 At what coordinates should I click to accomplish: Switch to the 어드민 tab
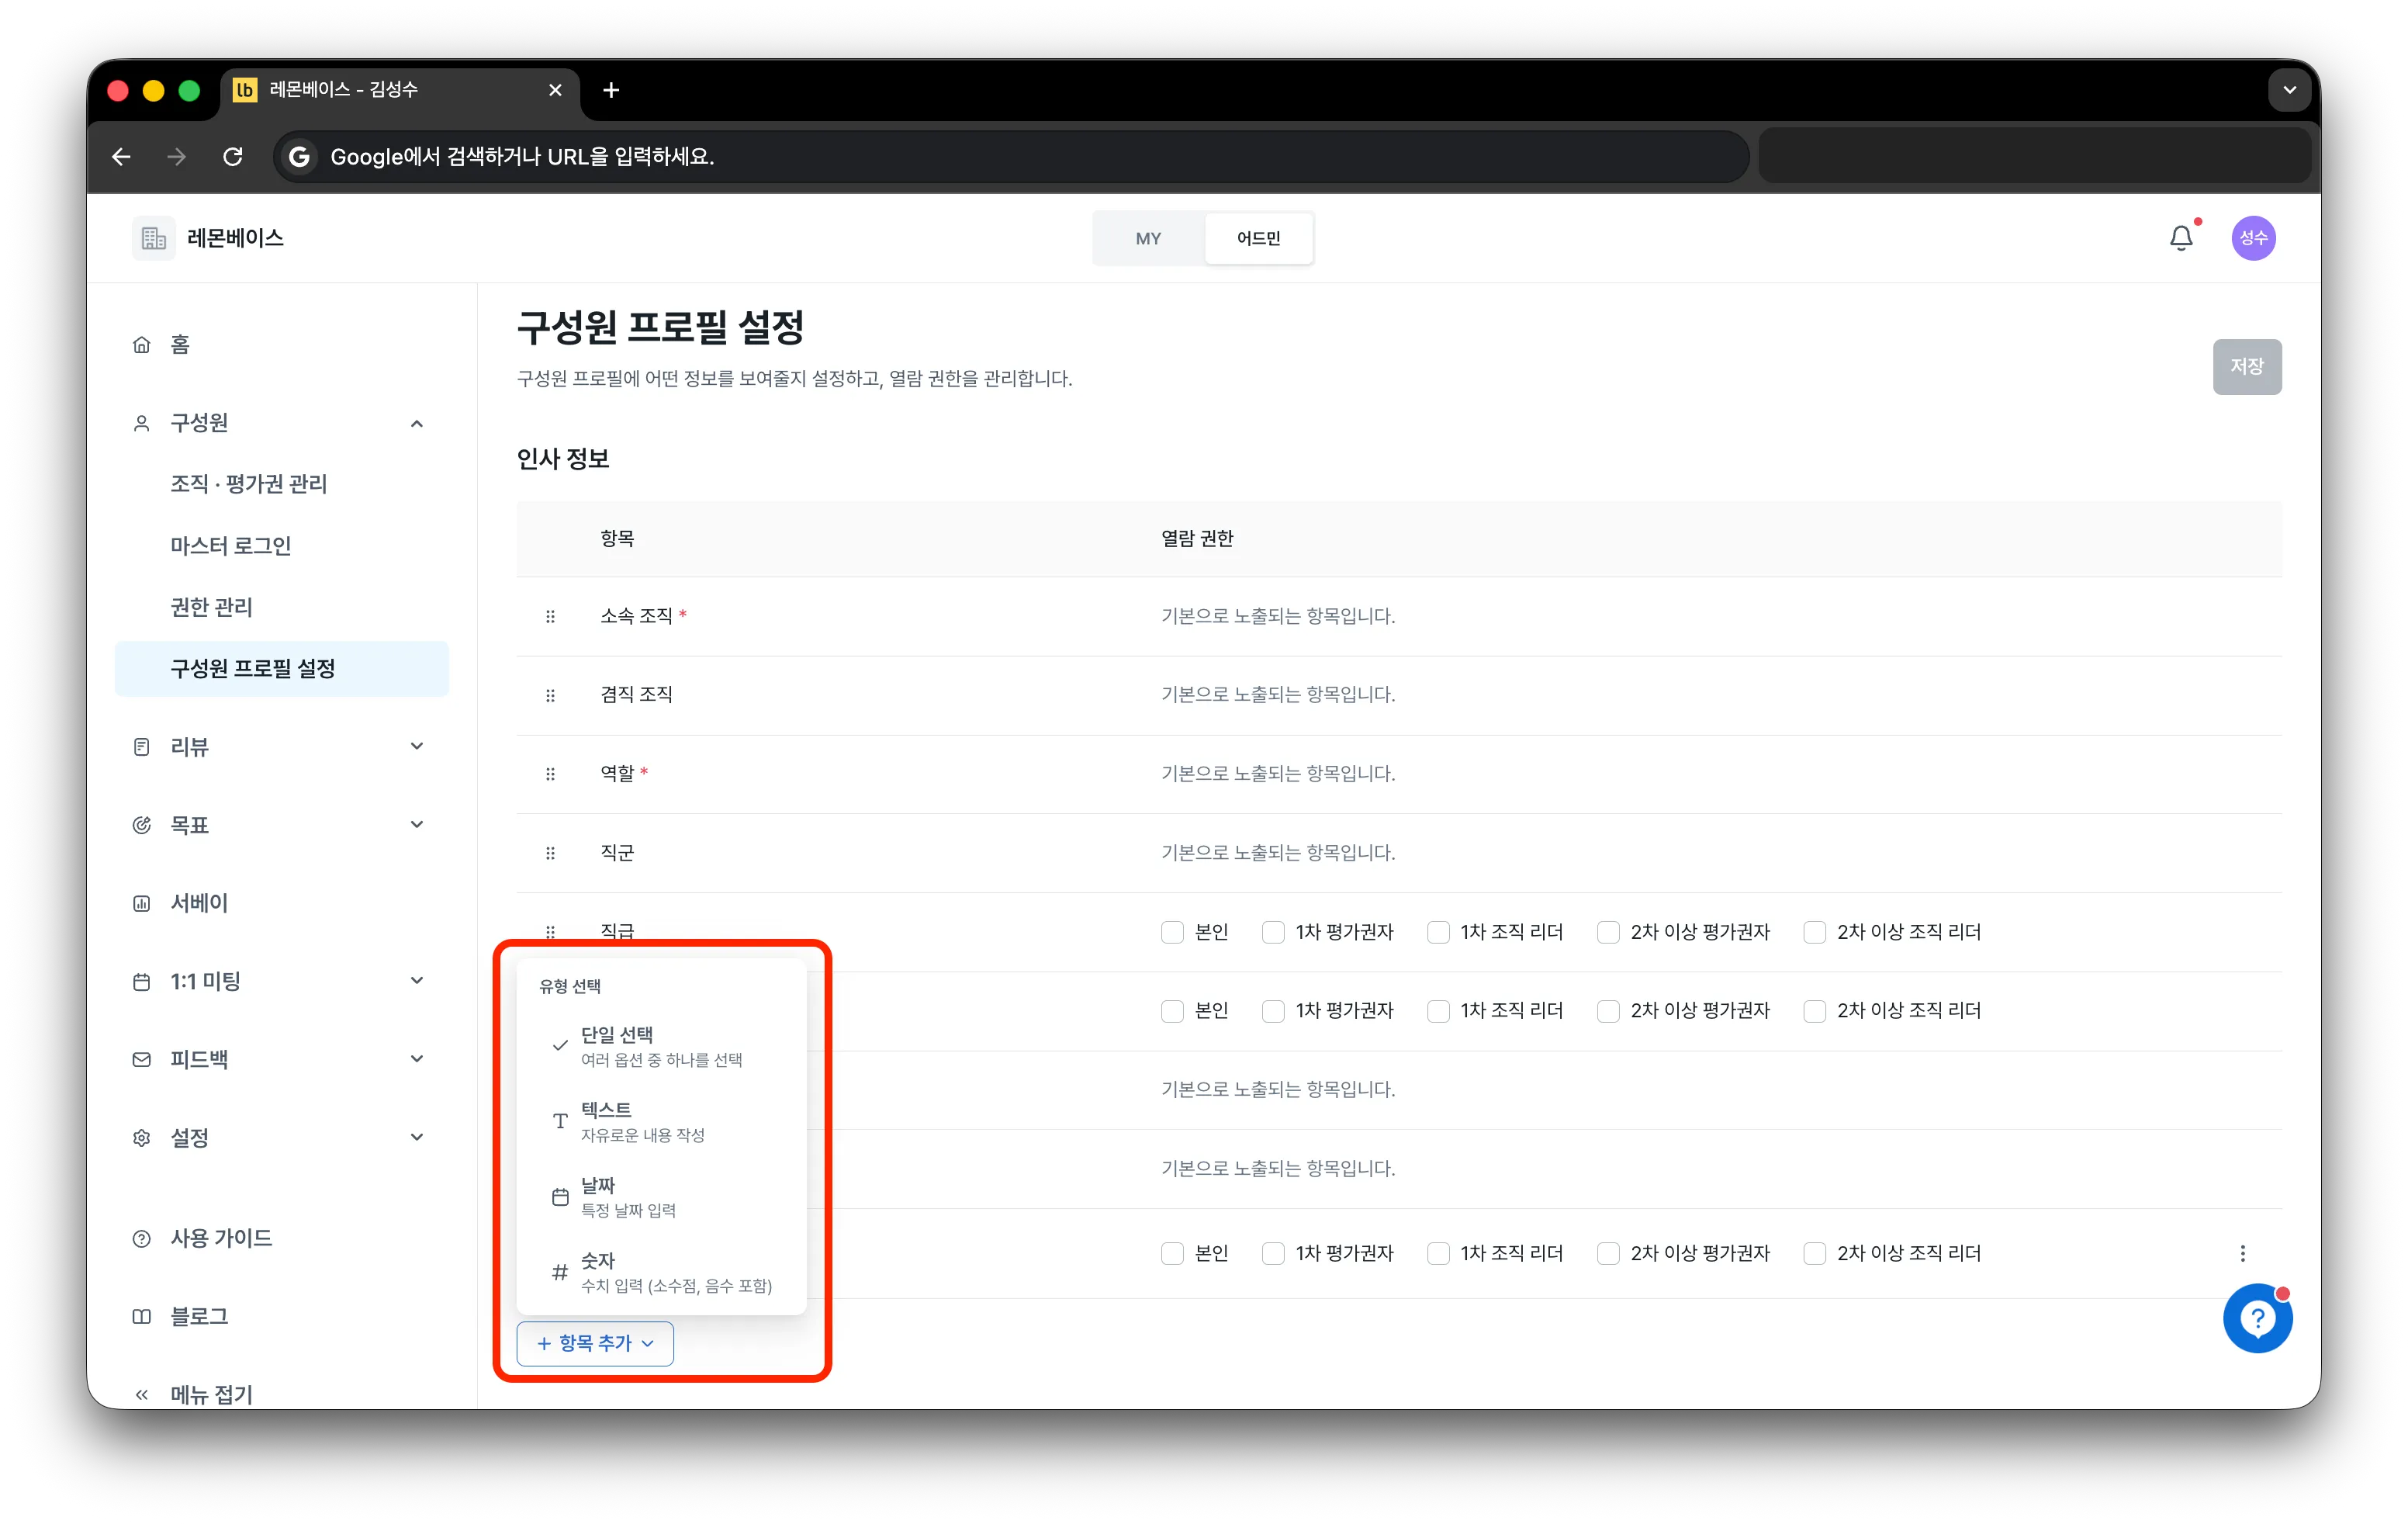[x=1258, y=238]
